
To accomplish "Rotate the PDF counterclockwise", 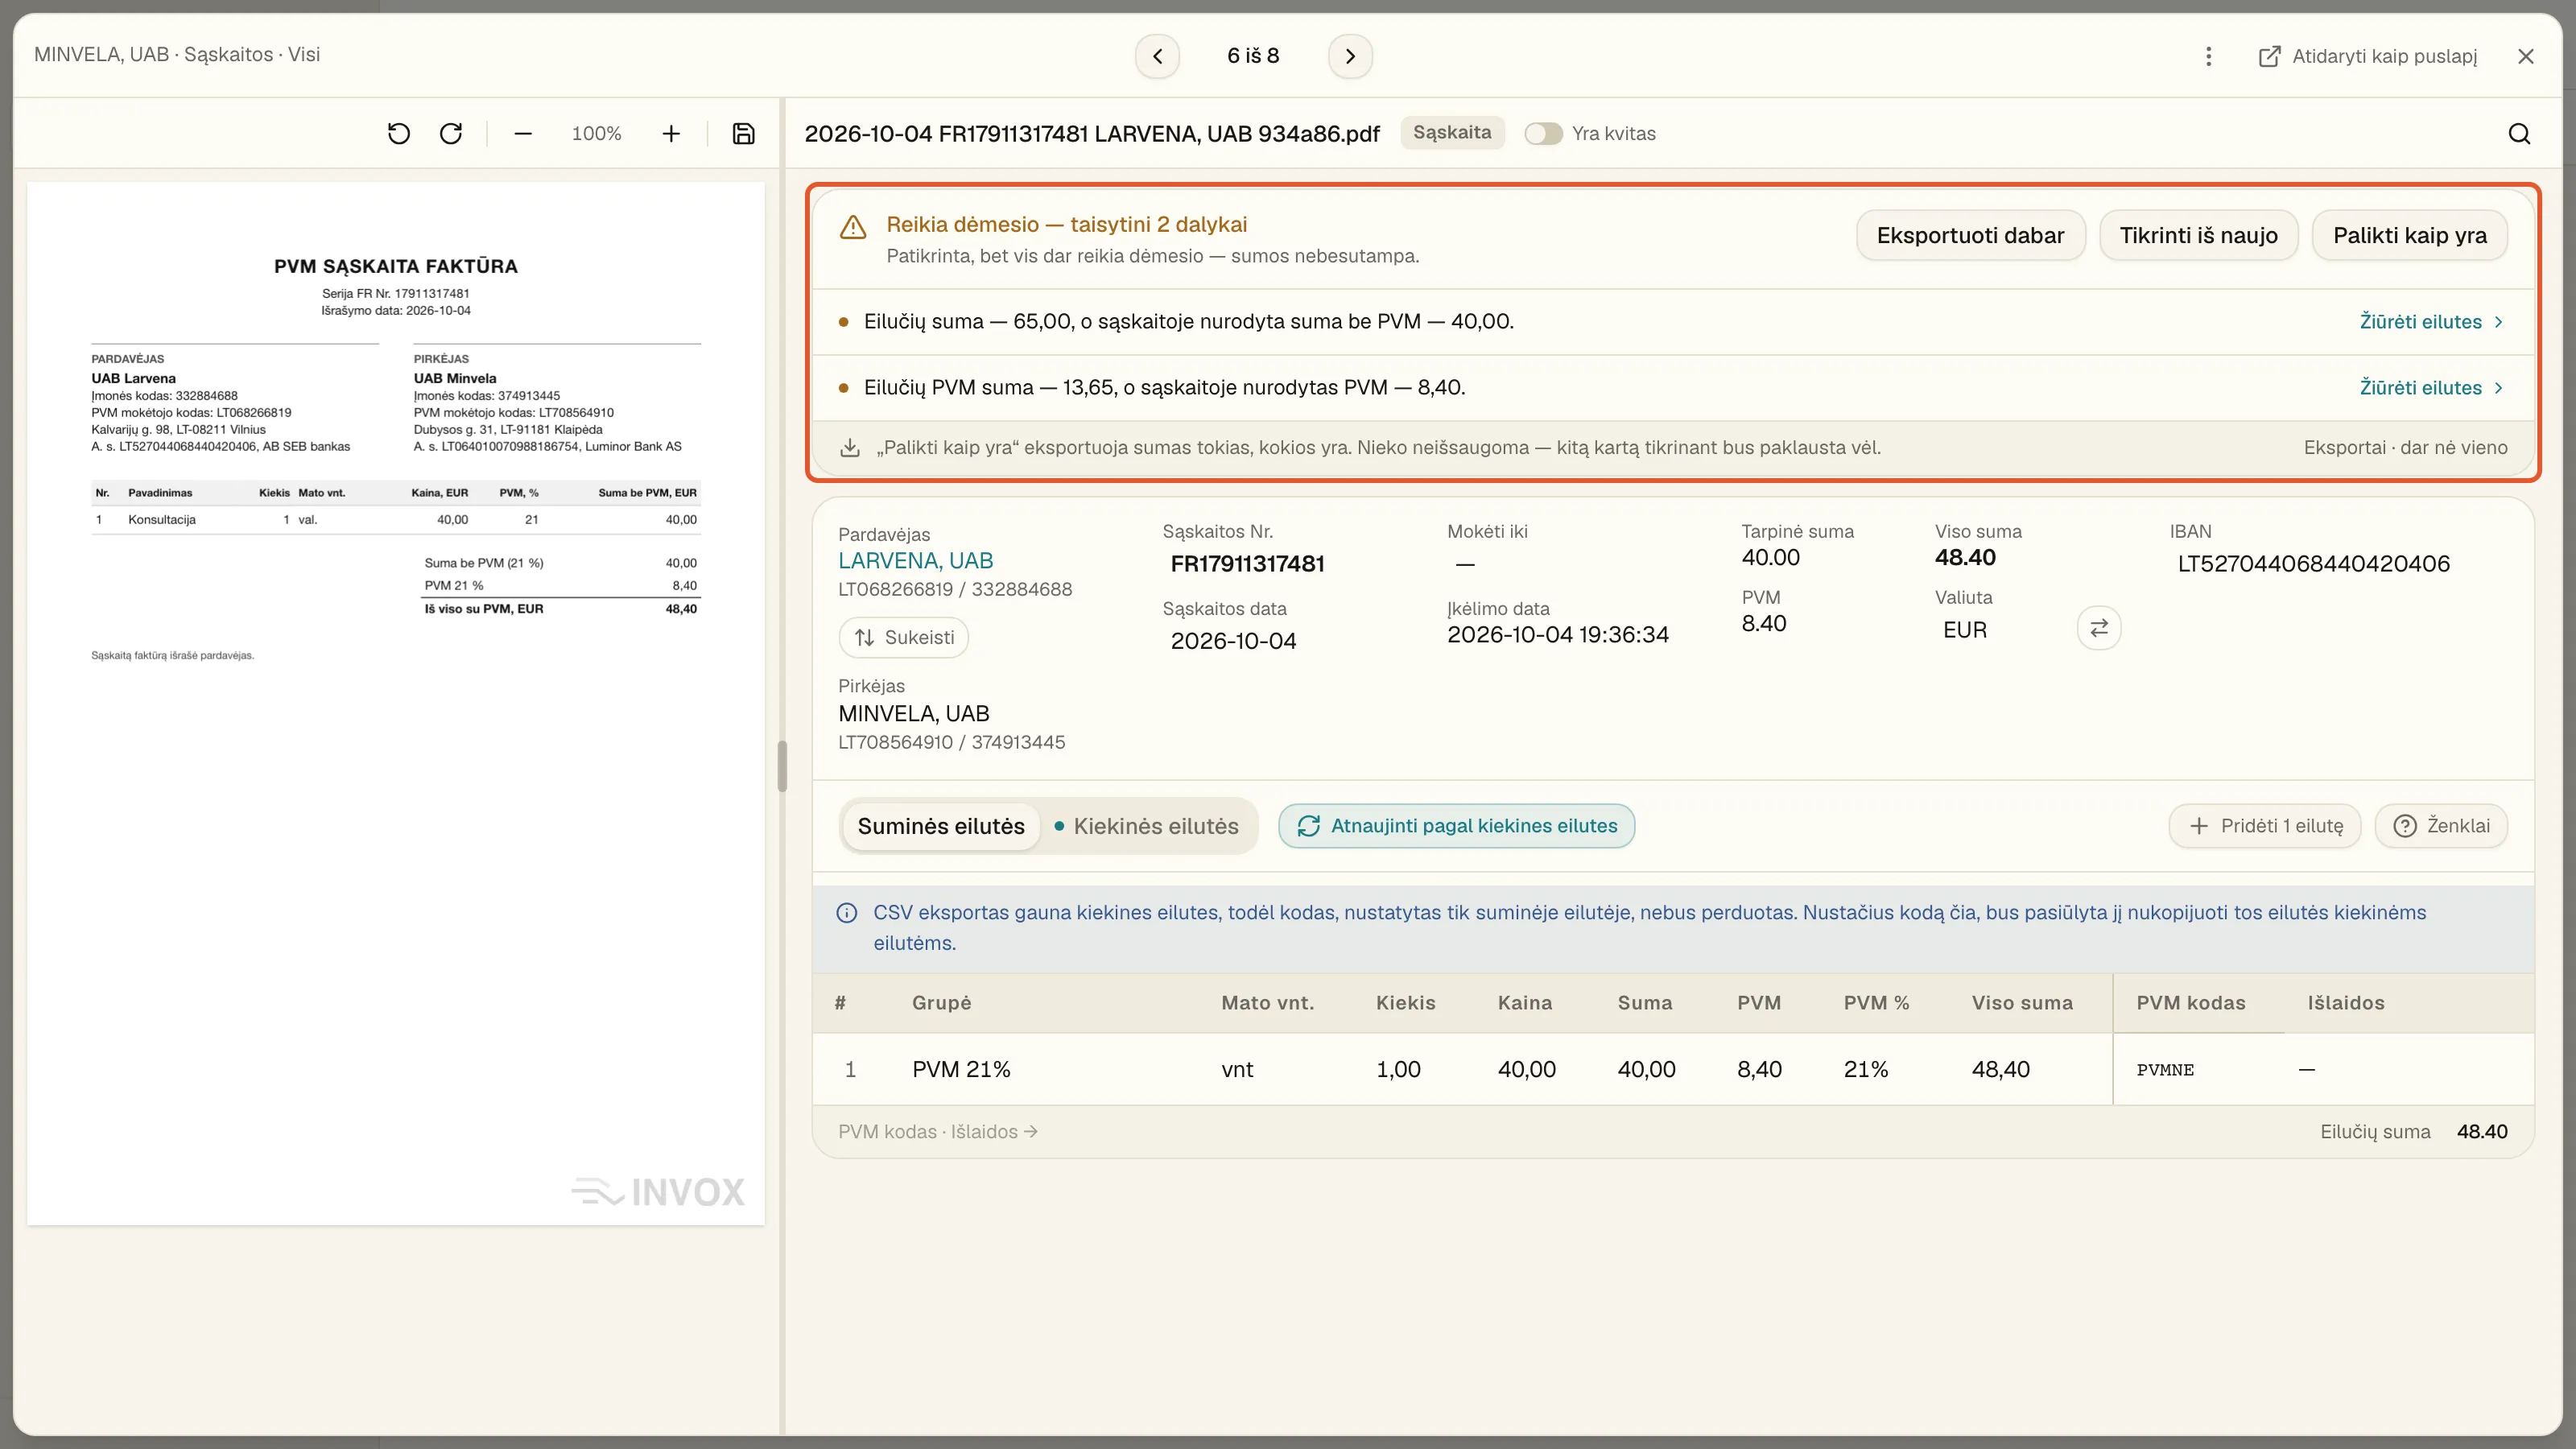I will point(398,133).
